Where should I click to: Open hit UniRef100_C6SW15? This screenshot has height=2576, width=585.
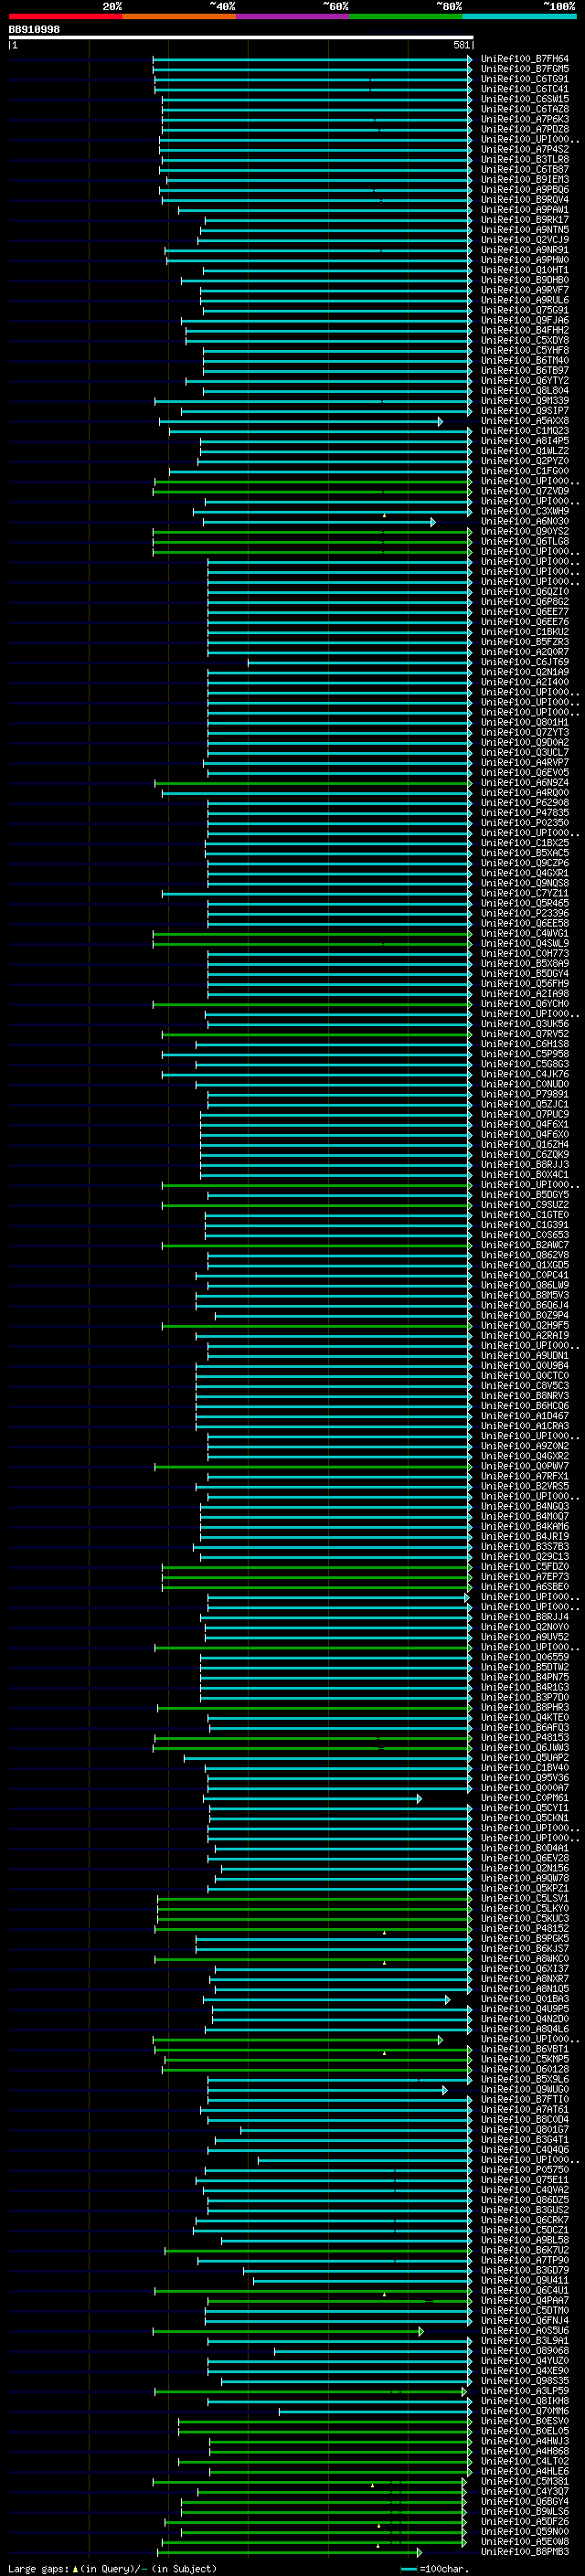524,99
